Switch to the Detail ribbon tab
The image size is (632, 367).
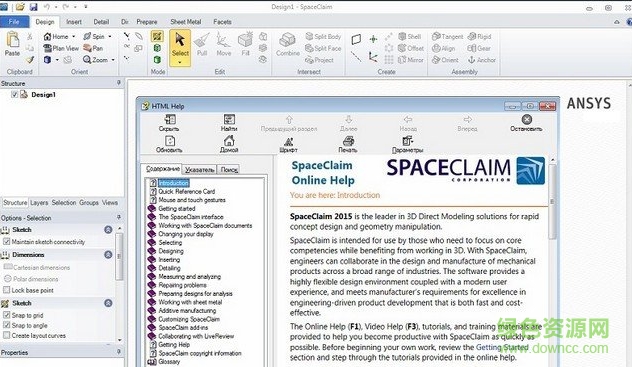[x=101, y=22]
